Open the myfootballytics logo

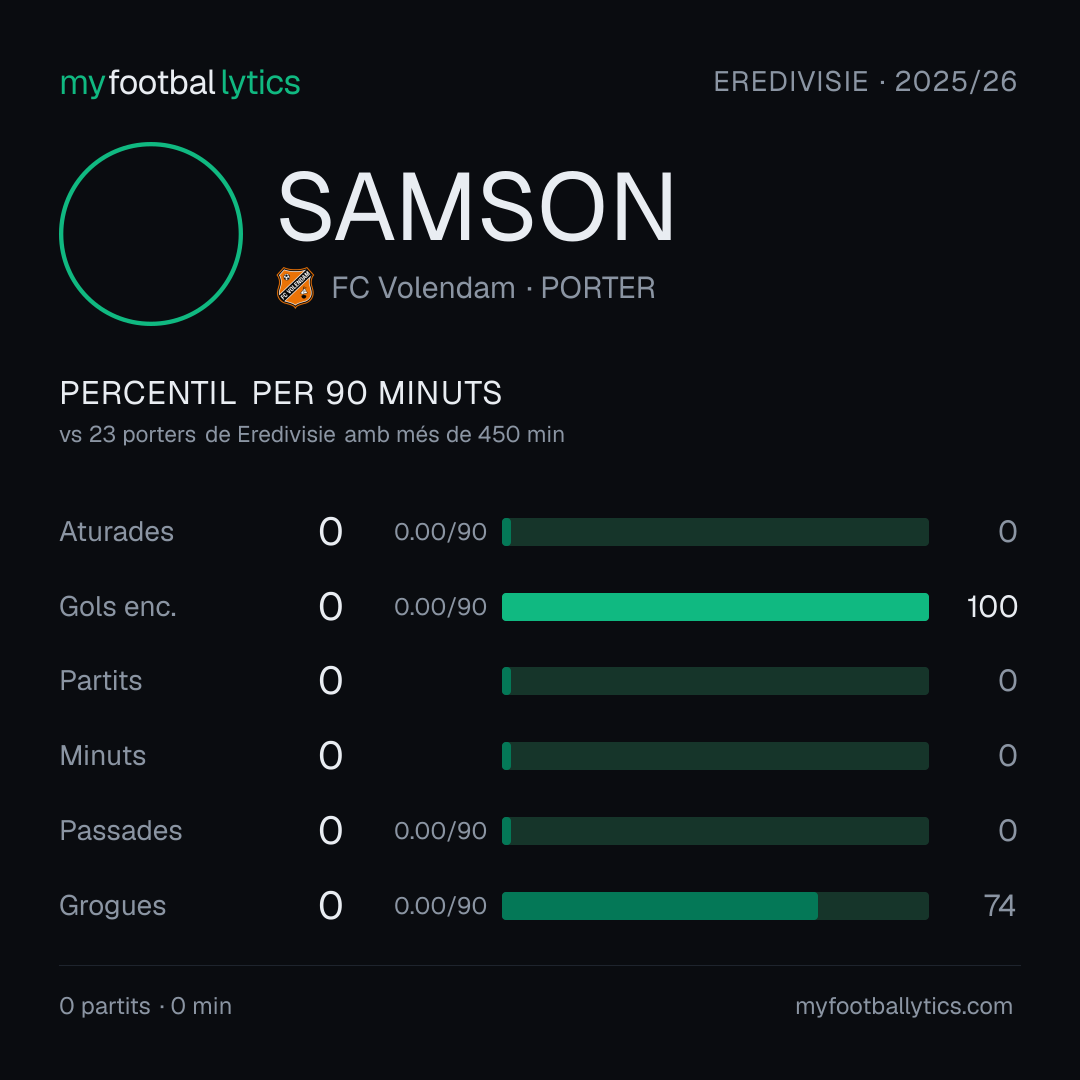180,83
